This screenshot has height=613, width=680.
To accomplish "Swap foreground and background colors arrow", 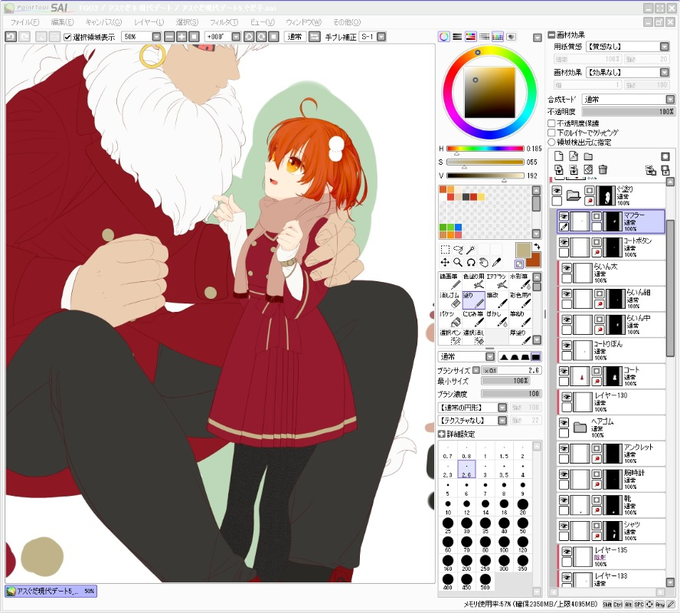I will [x=537, y=247].
